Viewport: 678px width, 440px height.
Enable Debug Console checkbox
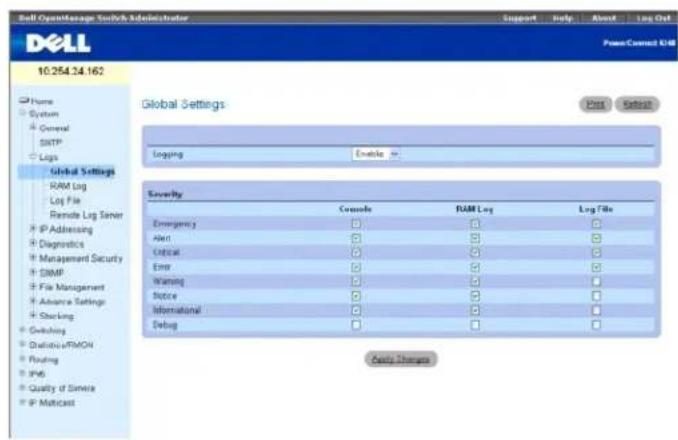[x=356, y=325]
